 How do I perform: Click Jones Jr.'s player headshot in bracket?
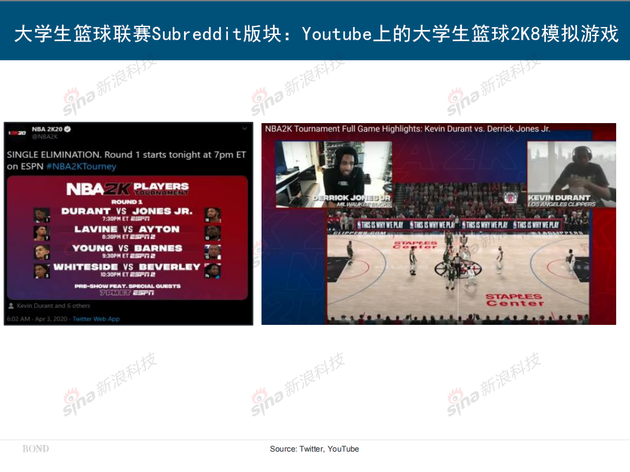[213, 215]
